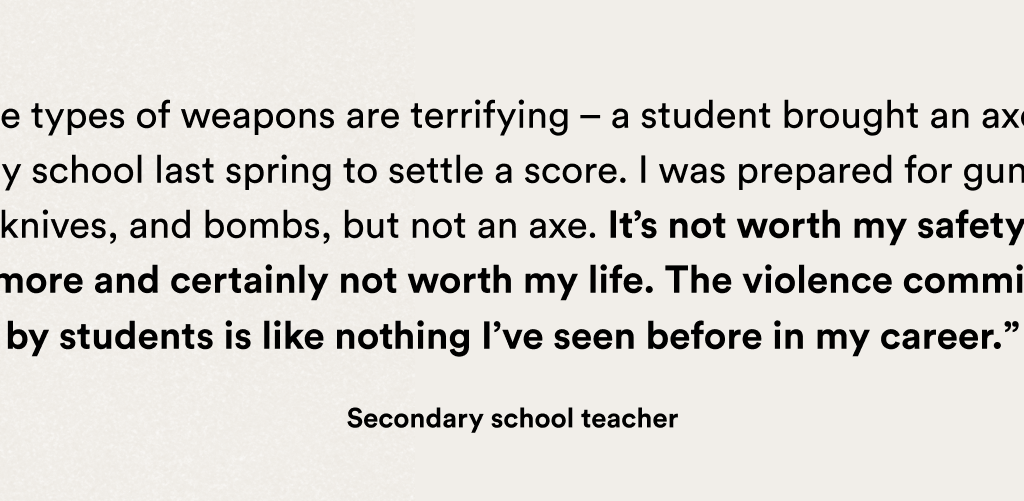Click the word "prepared" in the second line
1024x501 pixels.
[815, 173]
